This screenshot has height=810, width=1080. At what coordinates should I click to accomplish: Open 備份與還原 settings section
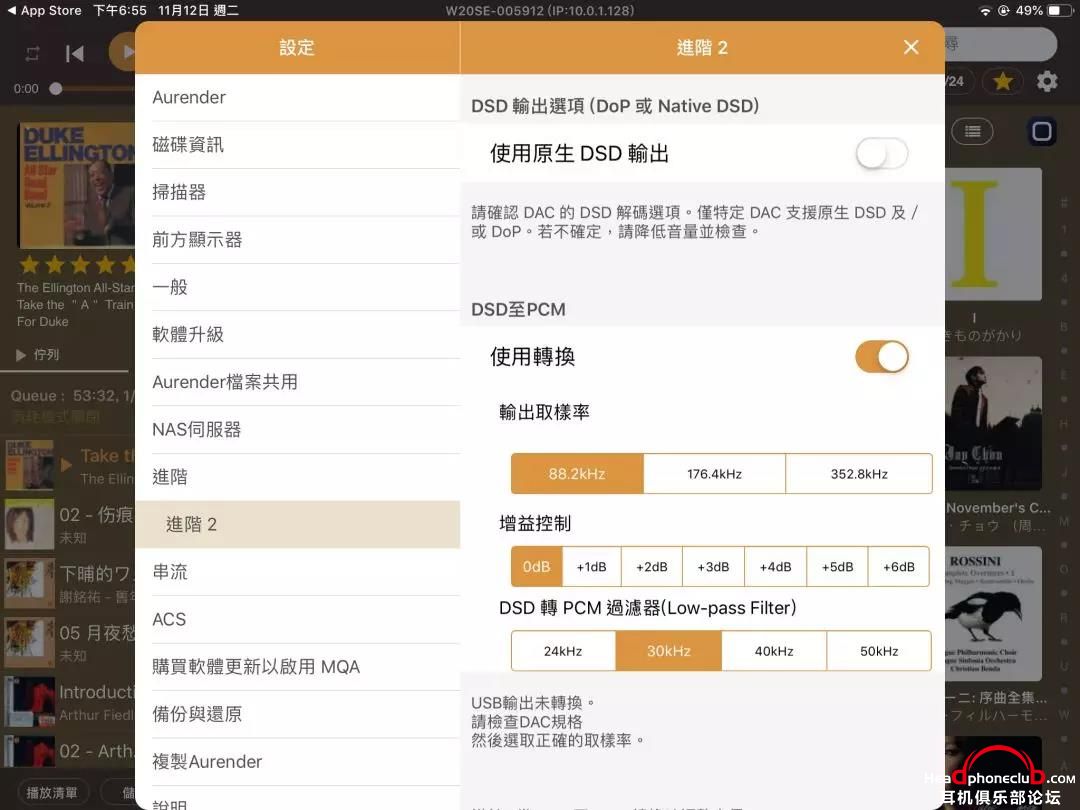coord(298,714)
